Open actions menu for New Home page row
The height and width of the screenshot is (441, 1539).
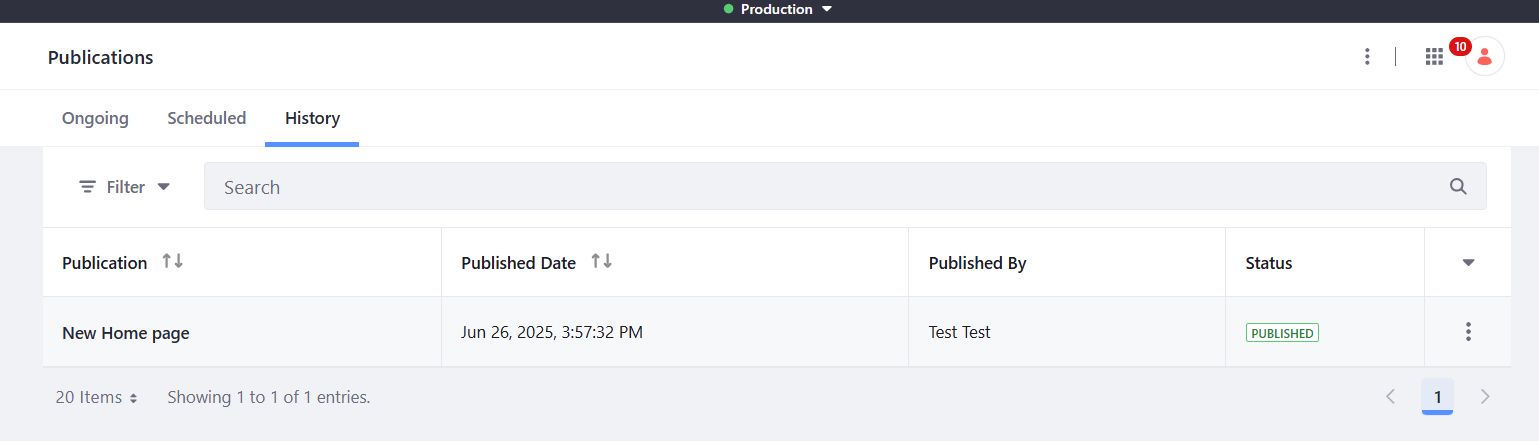click(1468, 332)
